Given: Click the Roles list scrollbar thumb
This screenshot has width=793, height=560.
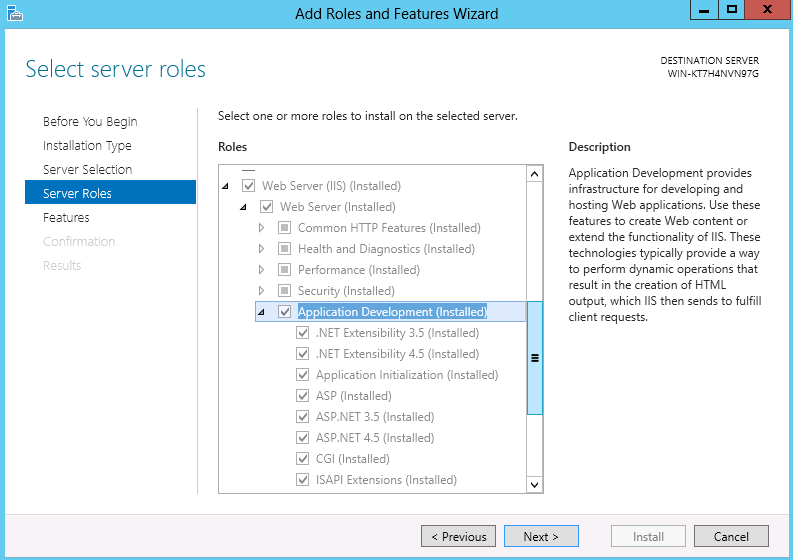Looking at the screenshot, I should (x=535, y=358).
